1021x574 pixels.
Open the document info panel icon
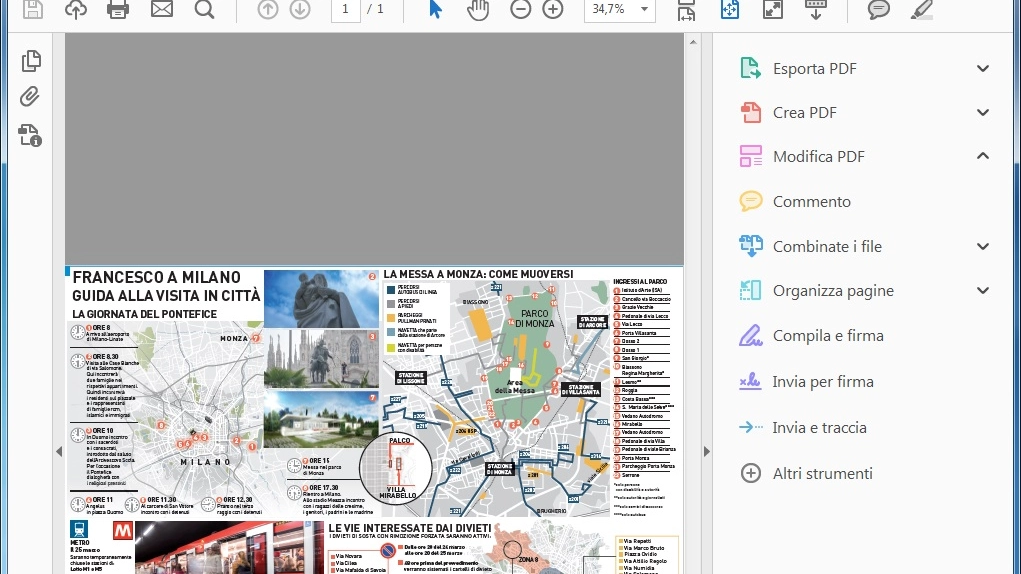click(30, 135)
